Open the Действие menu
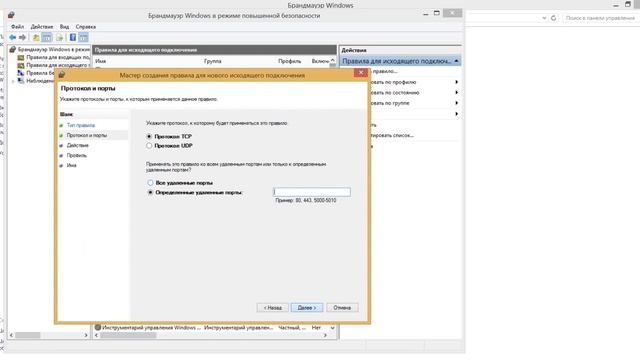The height and width of the screenshot is (360, 640). [42, 27]
